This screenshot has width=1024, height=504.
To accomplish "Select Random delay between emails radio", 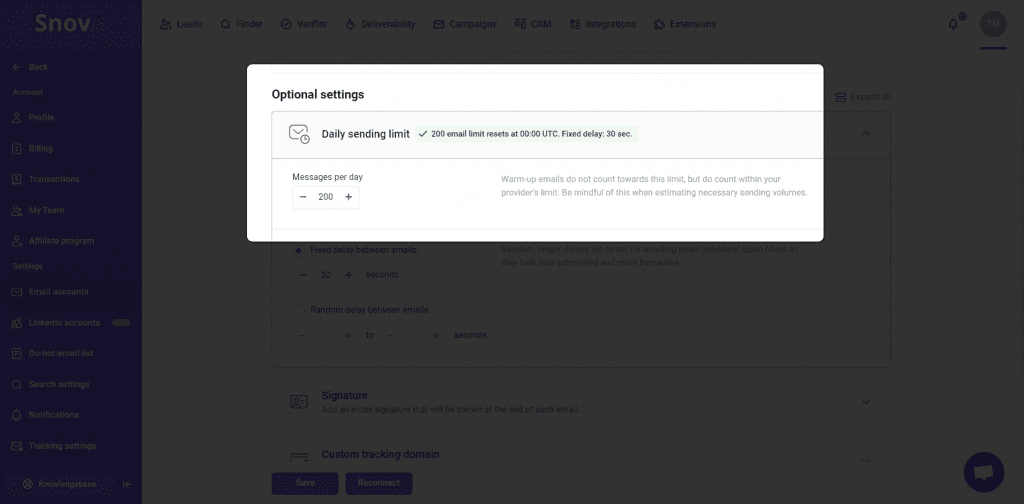I will (299, 310).
